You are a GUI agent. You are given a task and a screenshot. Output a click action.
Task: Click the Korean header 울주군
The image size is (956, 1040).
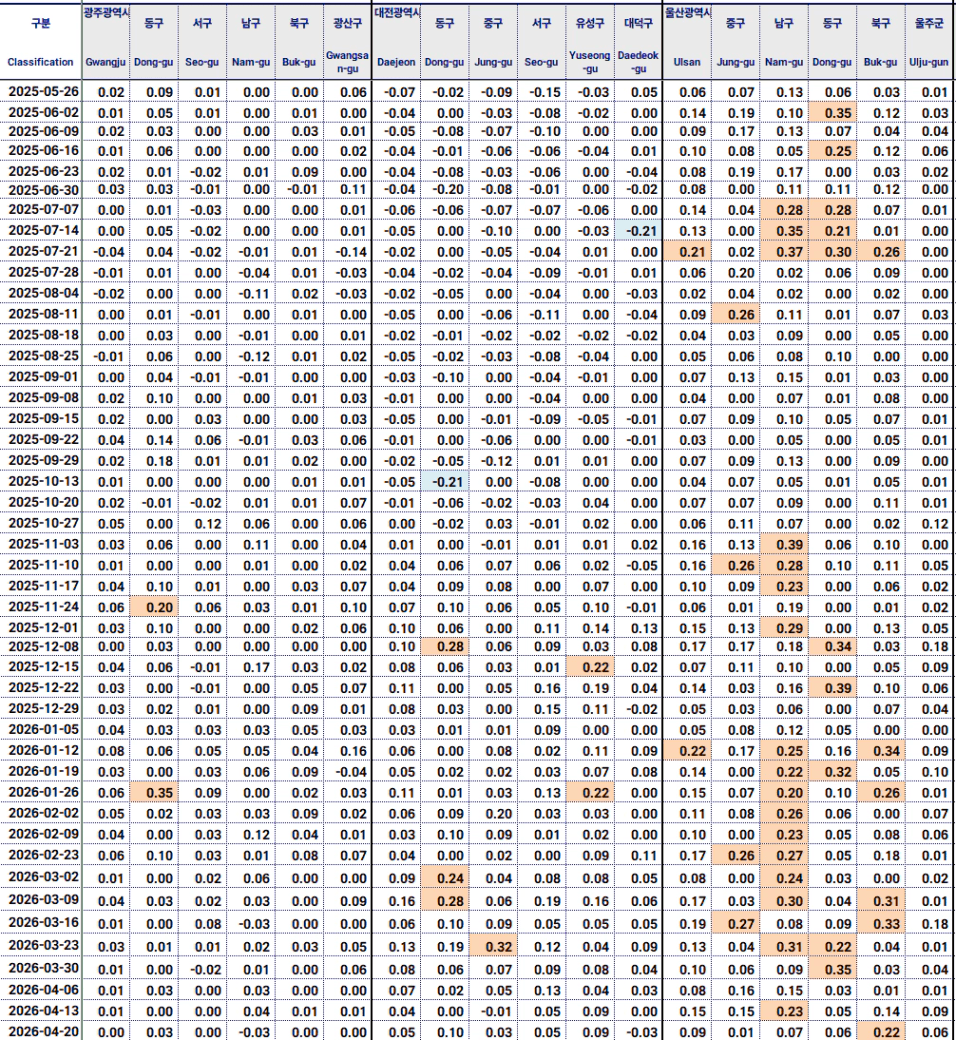928,23
